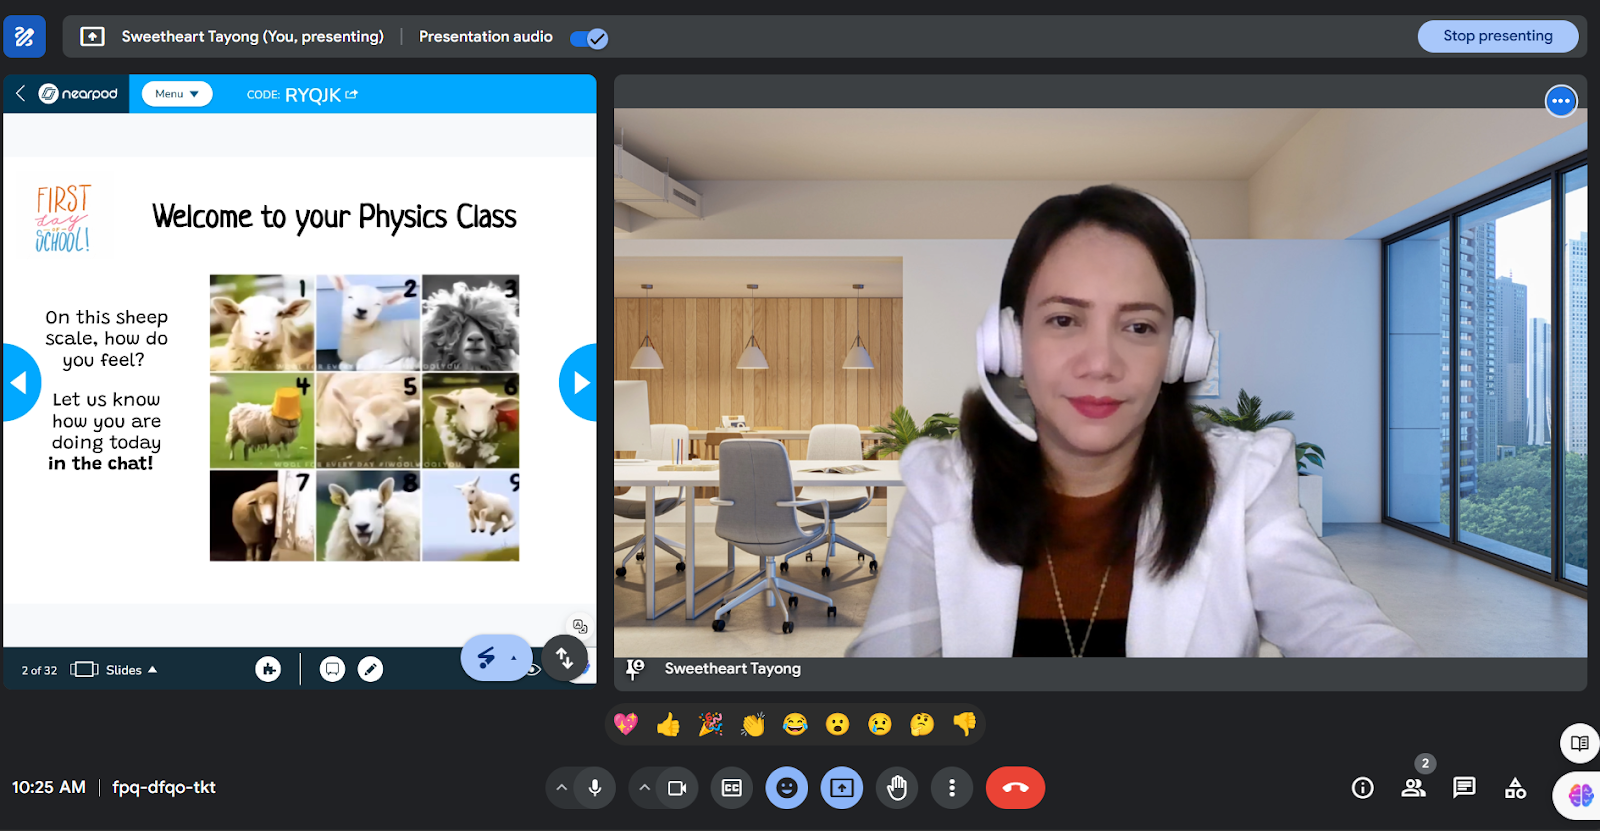Click the share icon next to code RYQJK

pyautogui.click(x=352, y=94)
